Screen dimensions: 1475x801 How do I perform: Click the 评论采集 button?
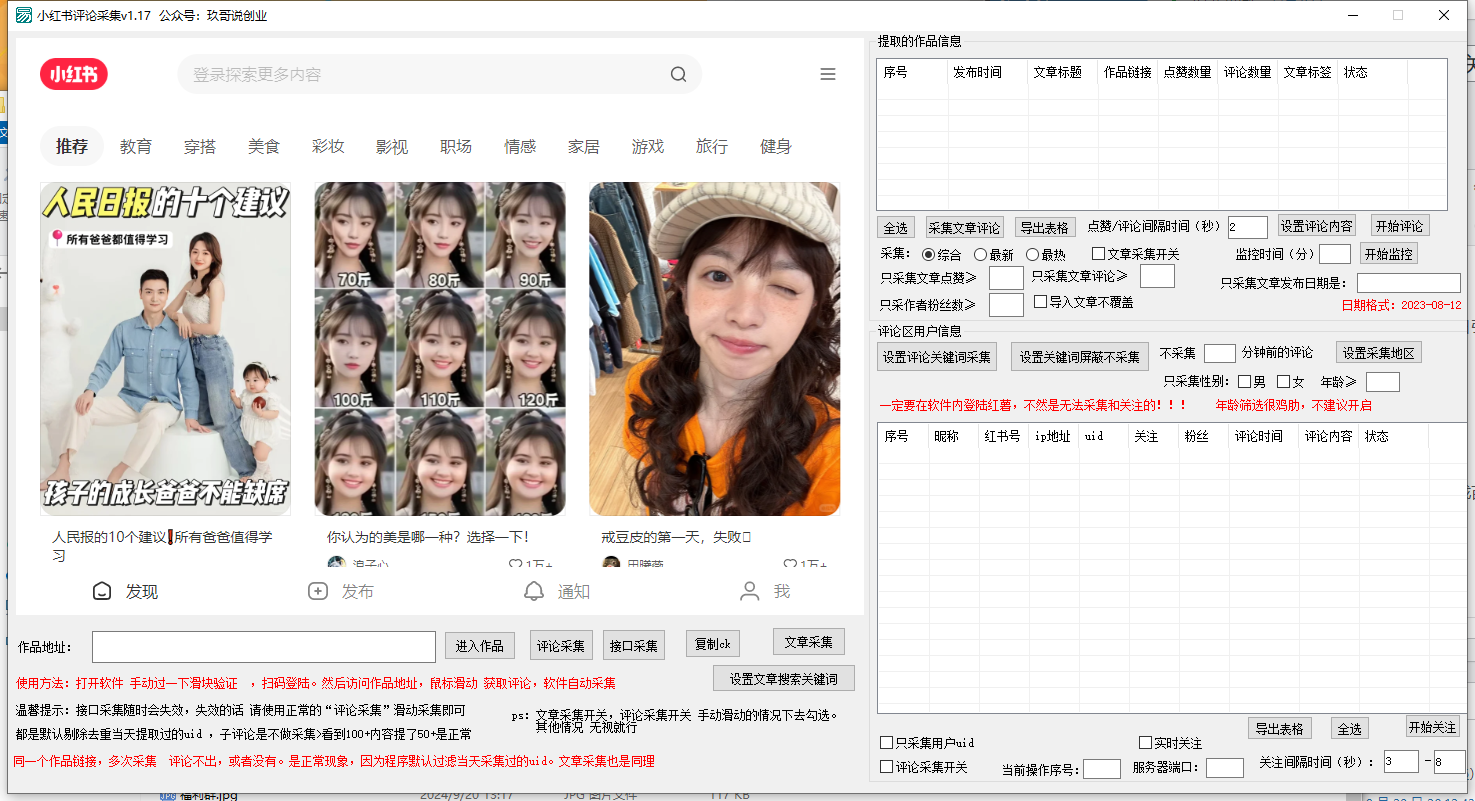click(x=561, y=646)
